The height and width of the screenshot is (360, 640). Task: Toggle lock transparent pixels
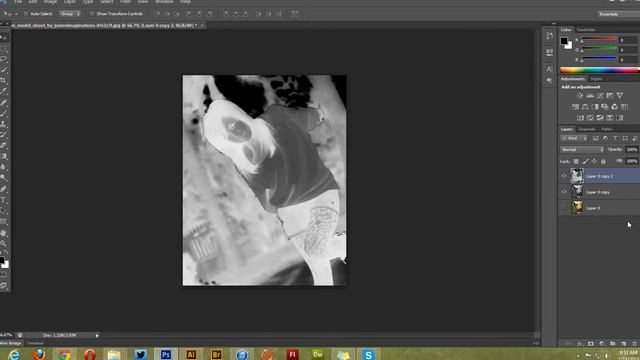tap(576, 162)
